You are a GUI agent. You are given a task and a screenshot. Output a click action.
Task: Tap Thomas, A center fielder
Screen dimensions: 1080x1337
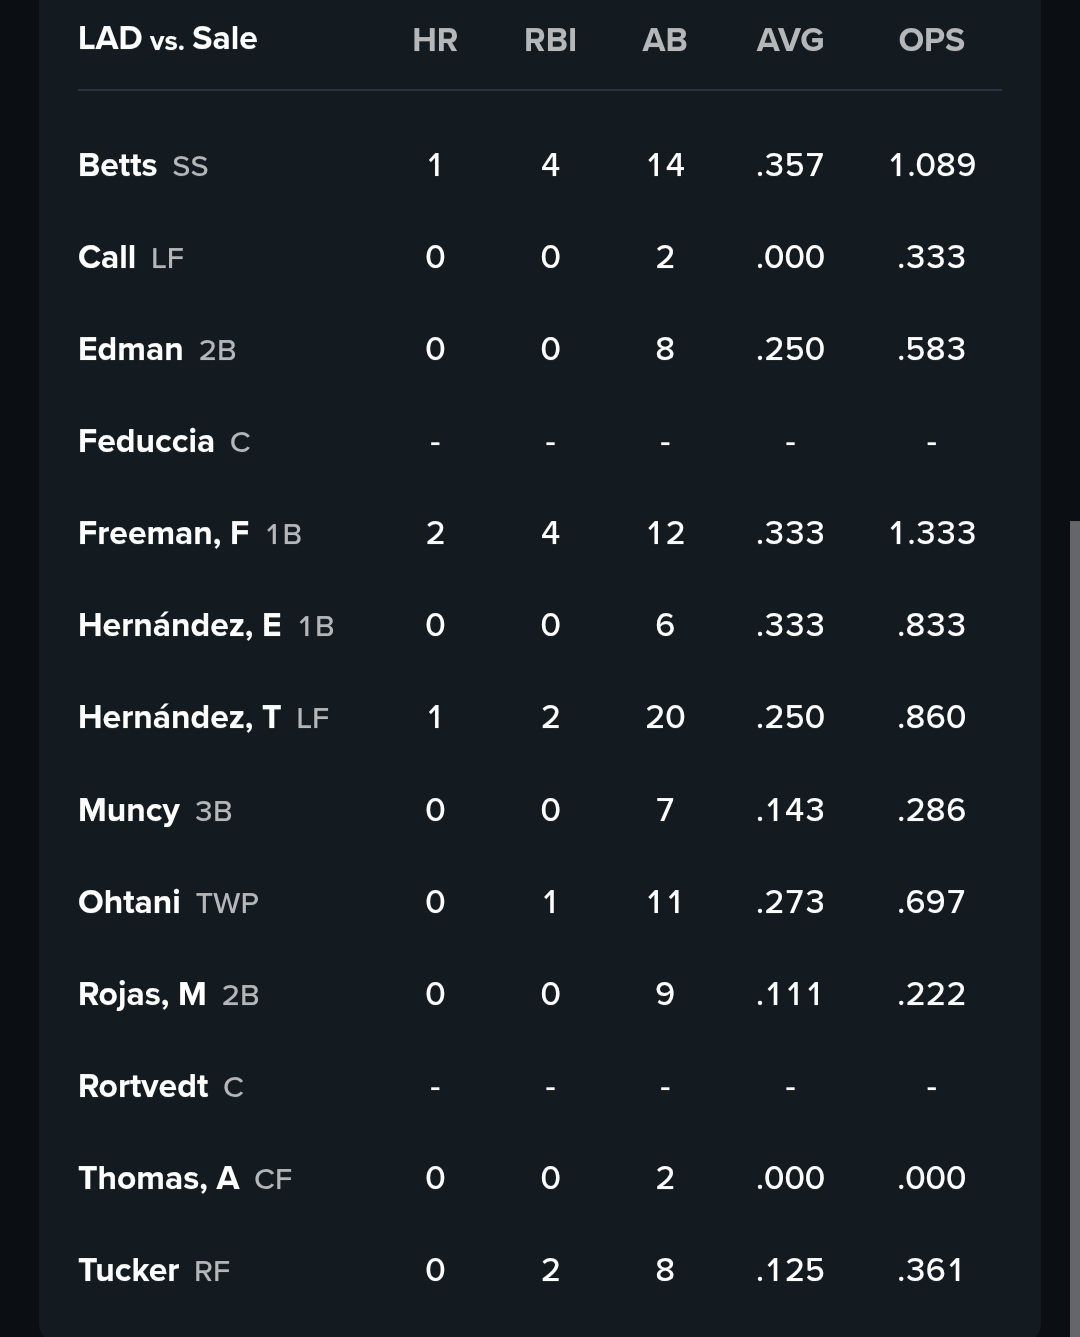(x=185, y=1178)
